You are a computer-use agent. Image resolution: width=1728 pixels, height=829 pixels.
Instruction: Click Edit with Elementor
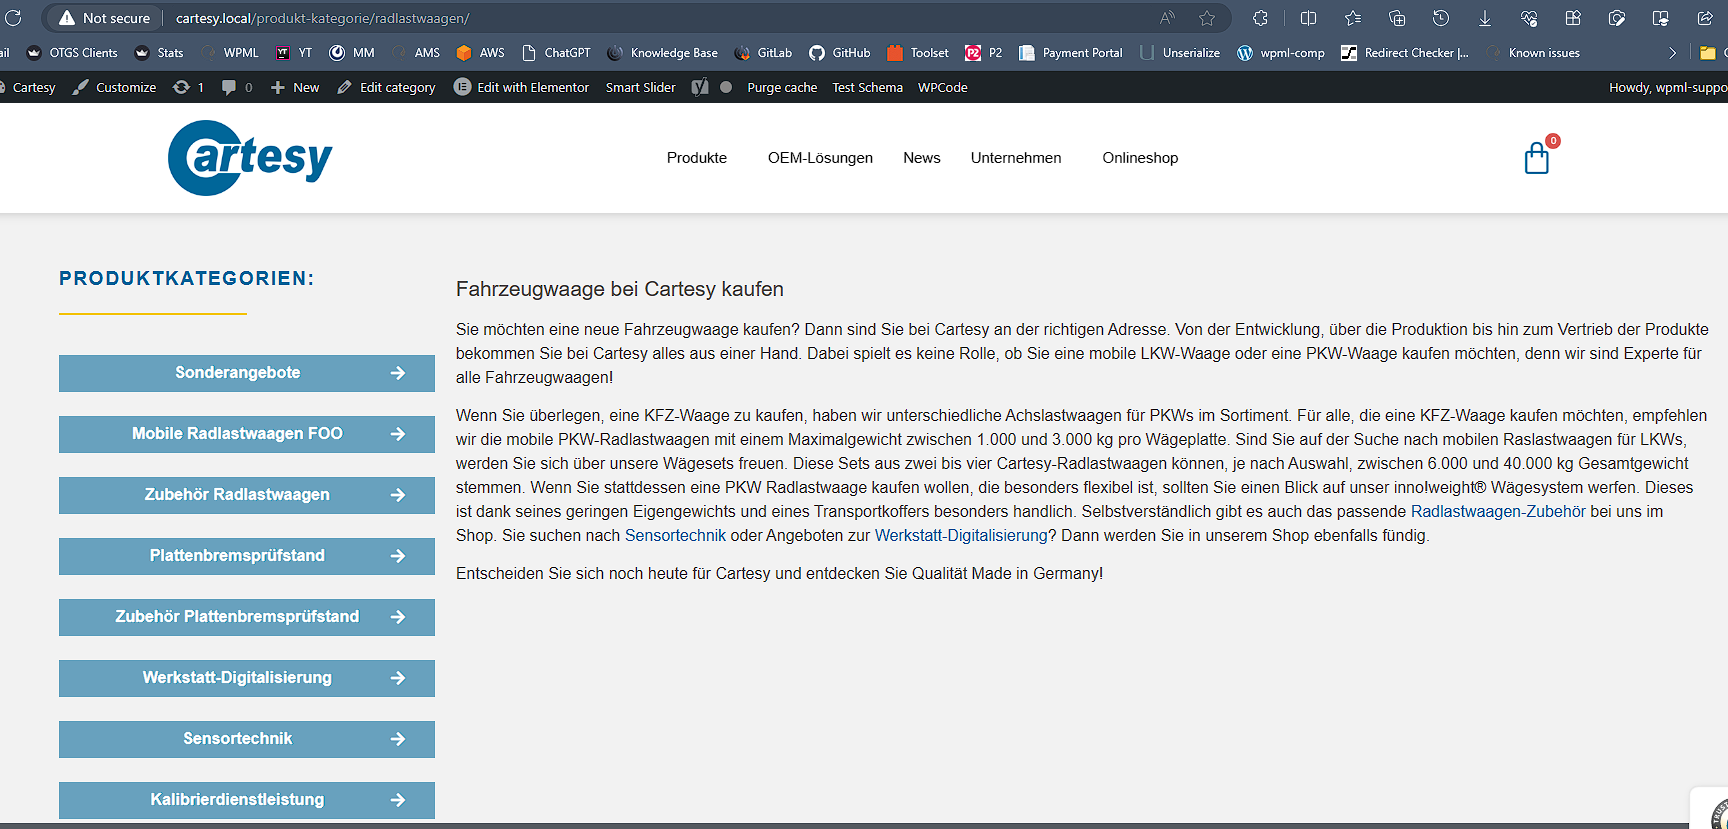(x=521, y=87)
